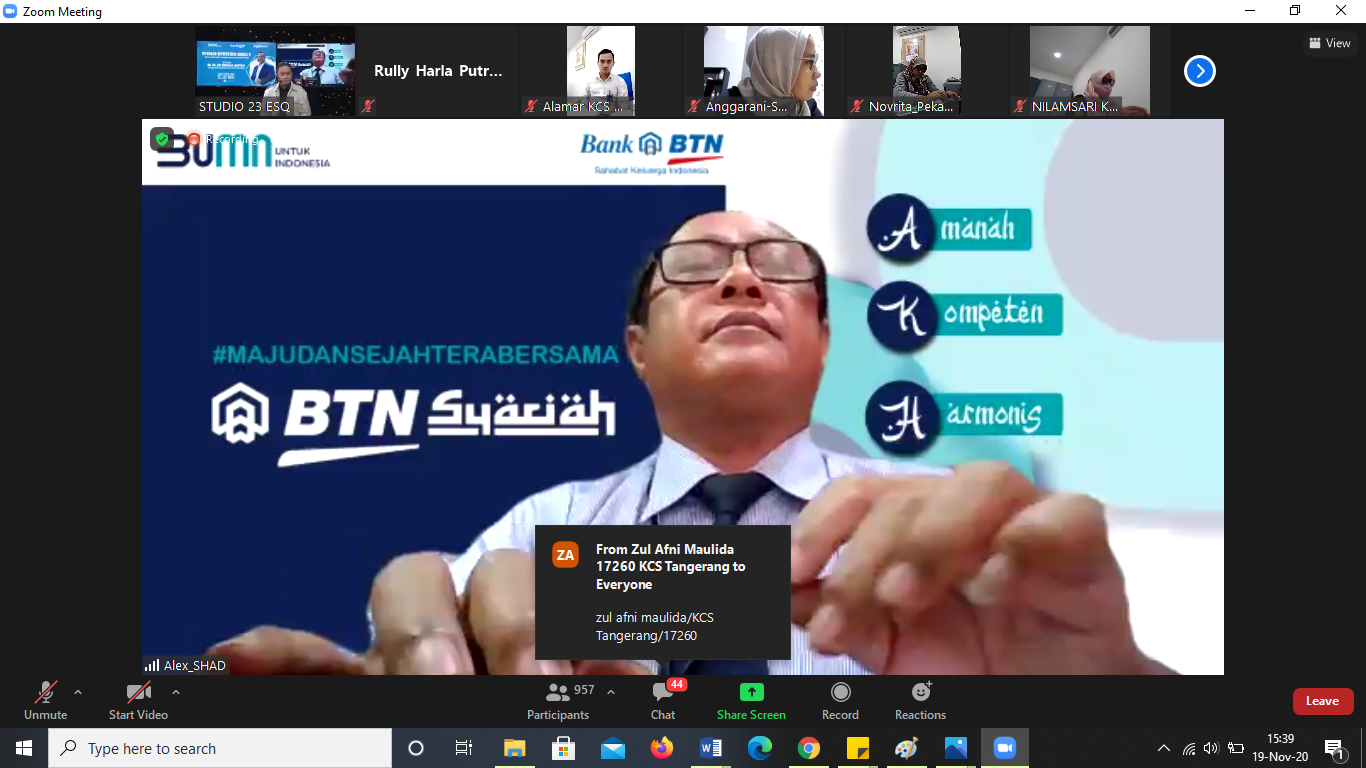Toggle microphone with Unmute button
This screenshot has height=768, width=1366.
[46, 700]
